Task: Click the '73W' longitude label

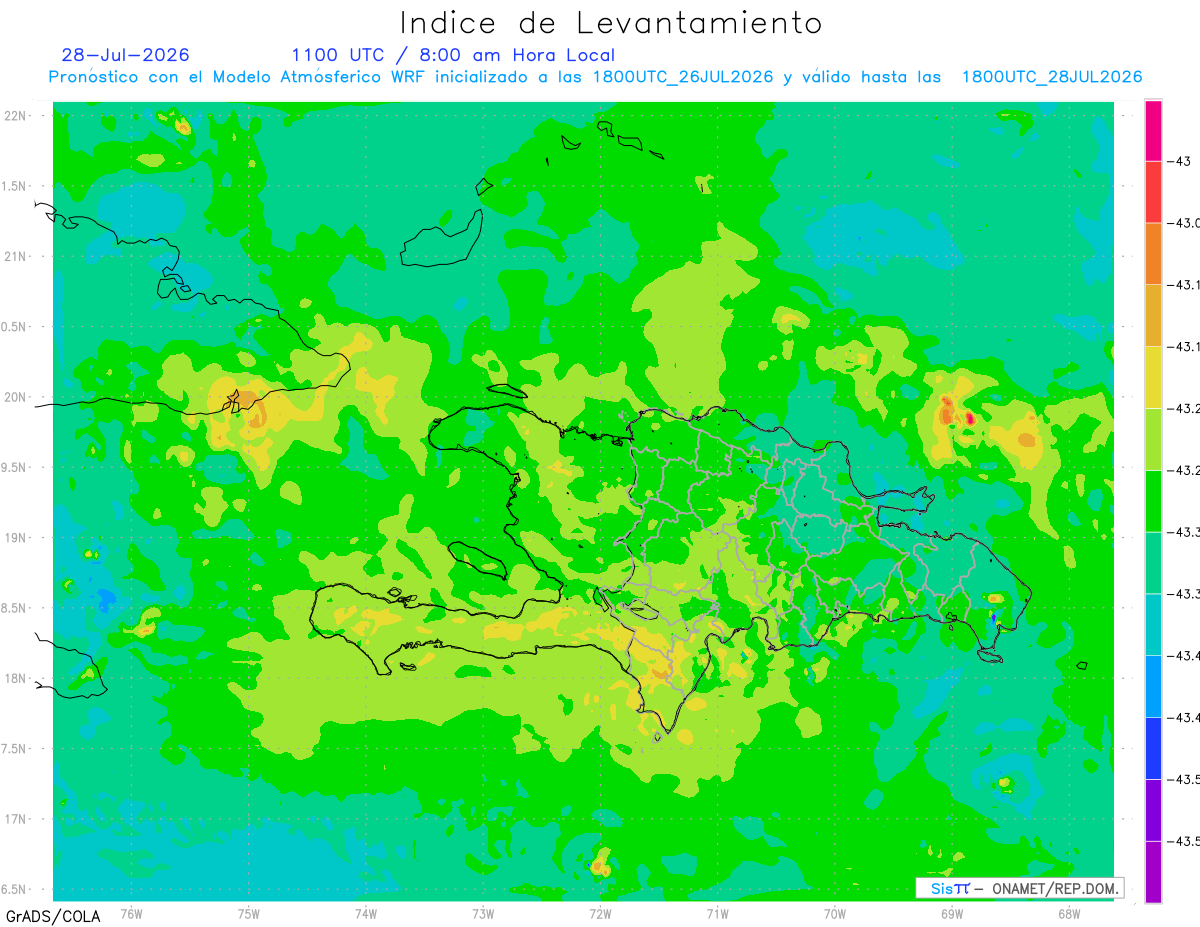Action: point(483,914)
